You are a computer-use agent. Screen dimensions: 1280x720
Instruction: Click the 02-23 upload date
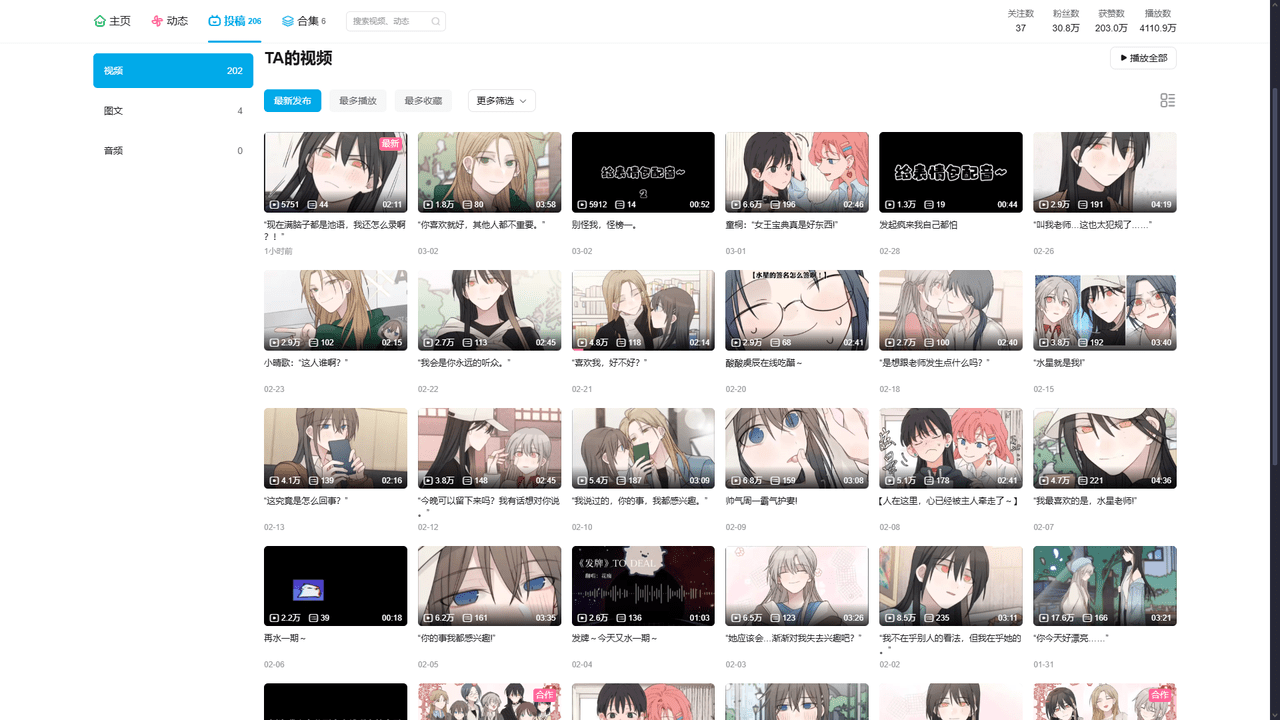[274, 390]
